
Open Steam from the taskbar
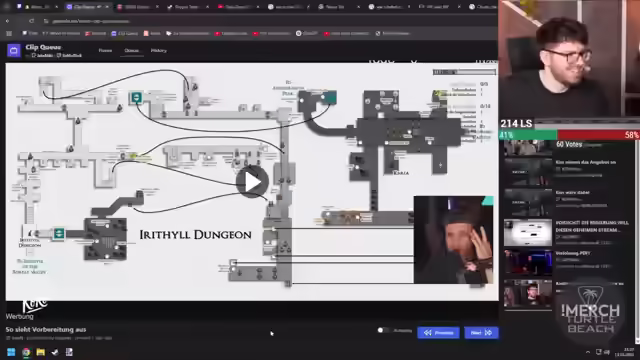click(55, 352)
